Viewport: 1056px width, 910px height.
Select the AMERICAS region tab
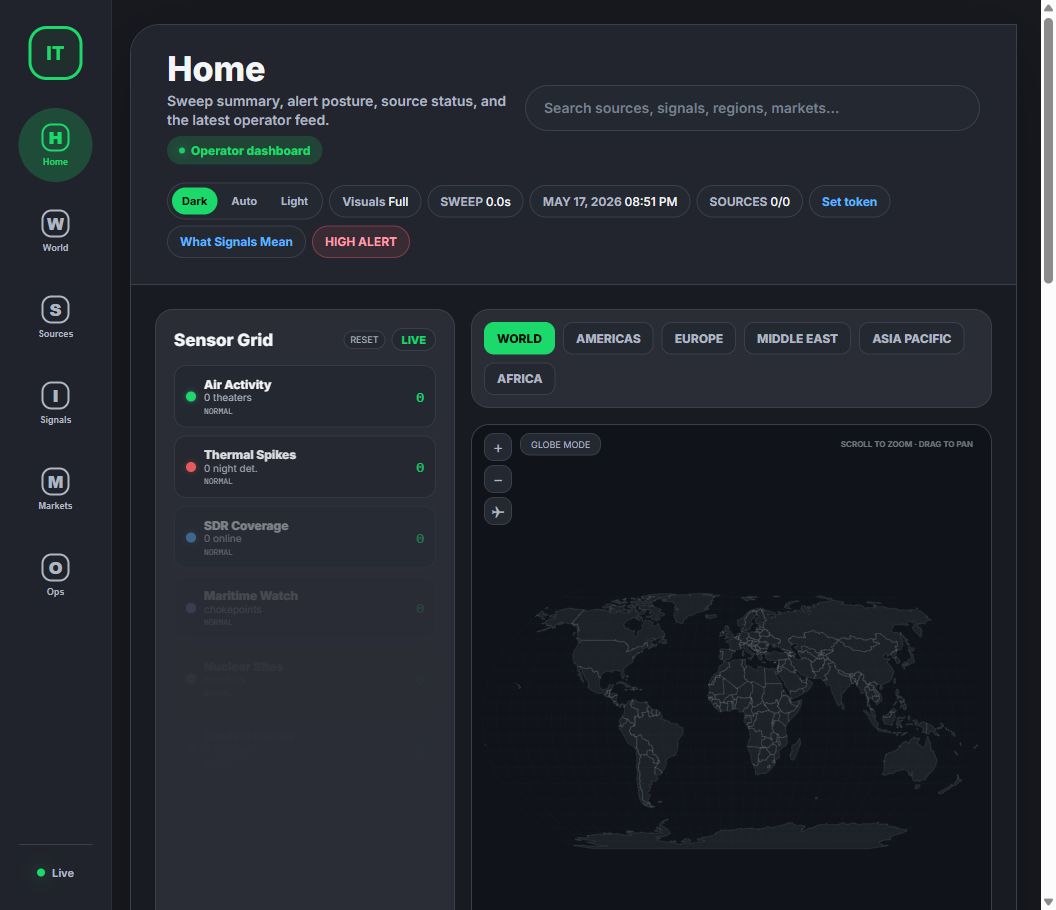point(608,339)
